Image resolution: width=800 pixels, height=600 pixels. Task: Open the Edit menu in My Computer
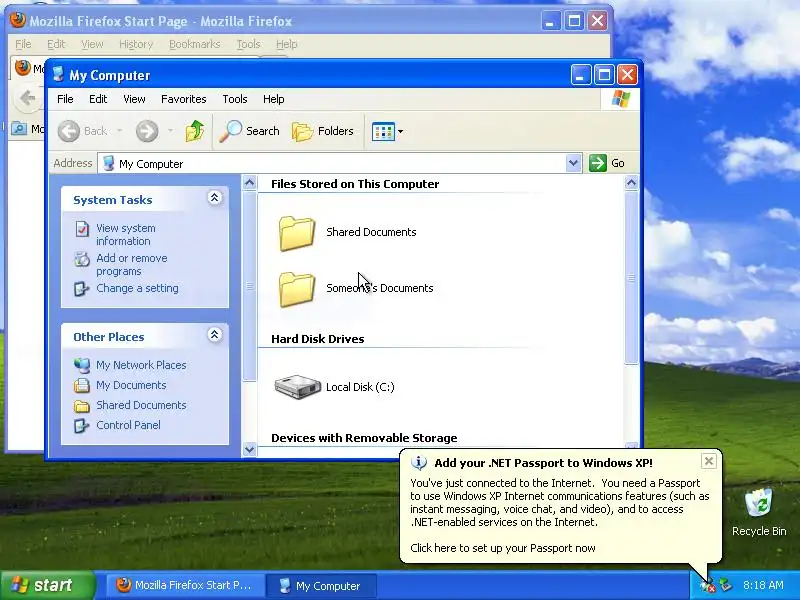98,99
